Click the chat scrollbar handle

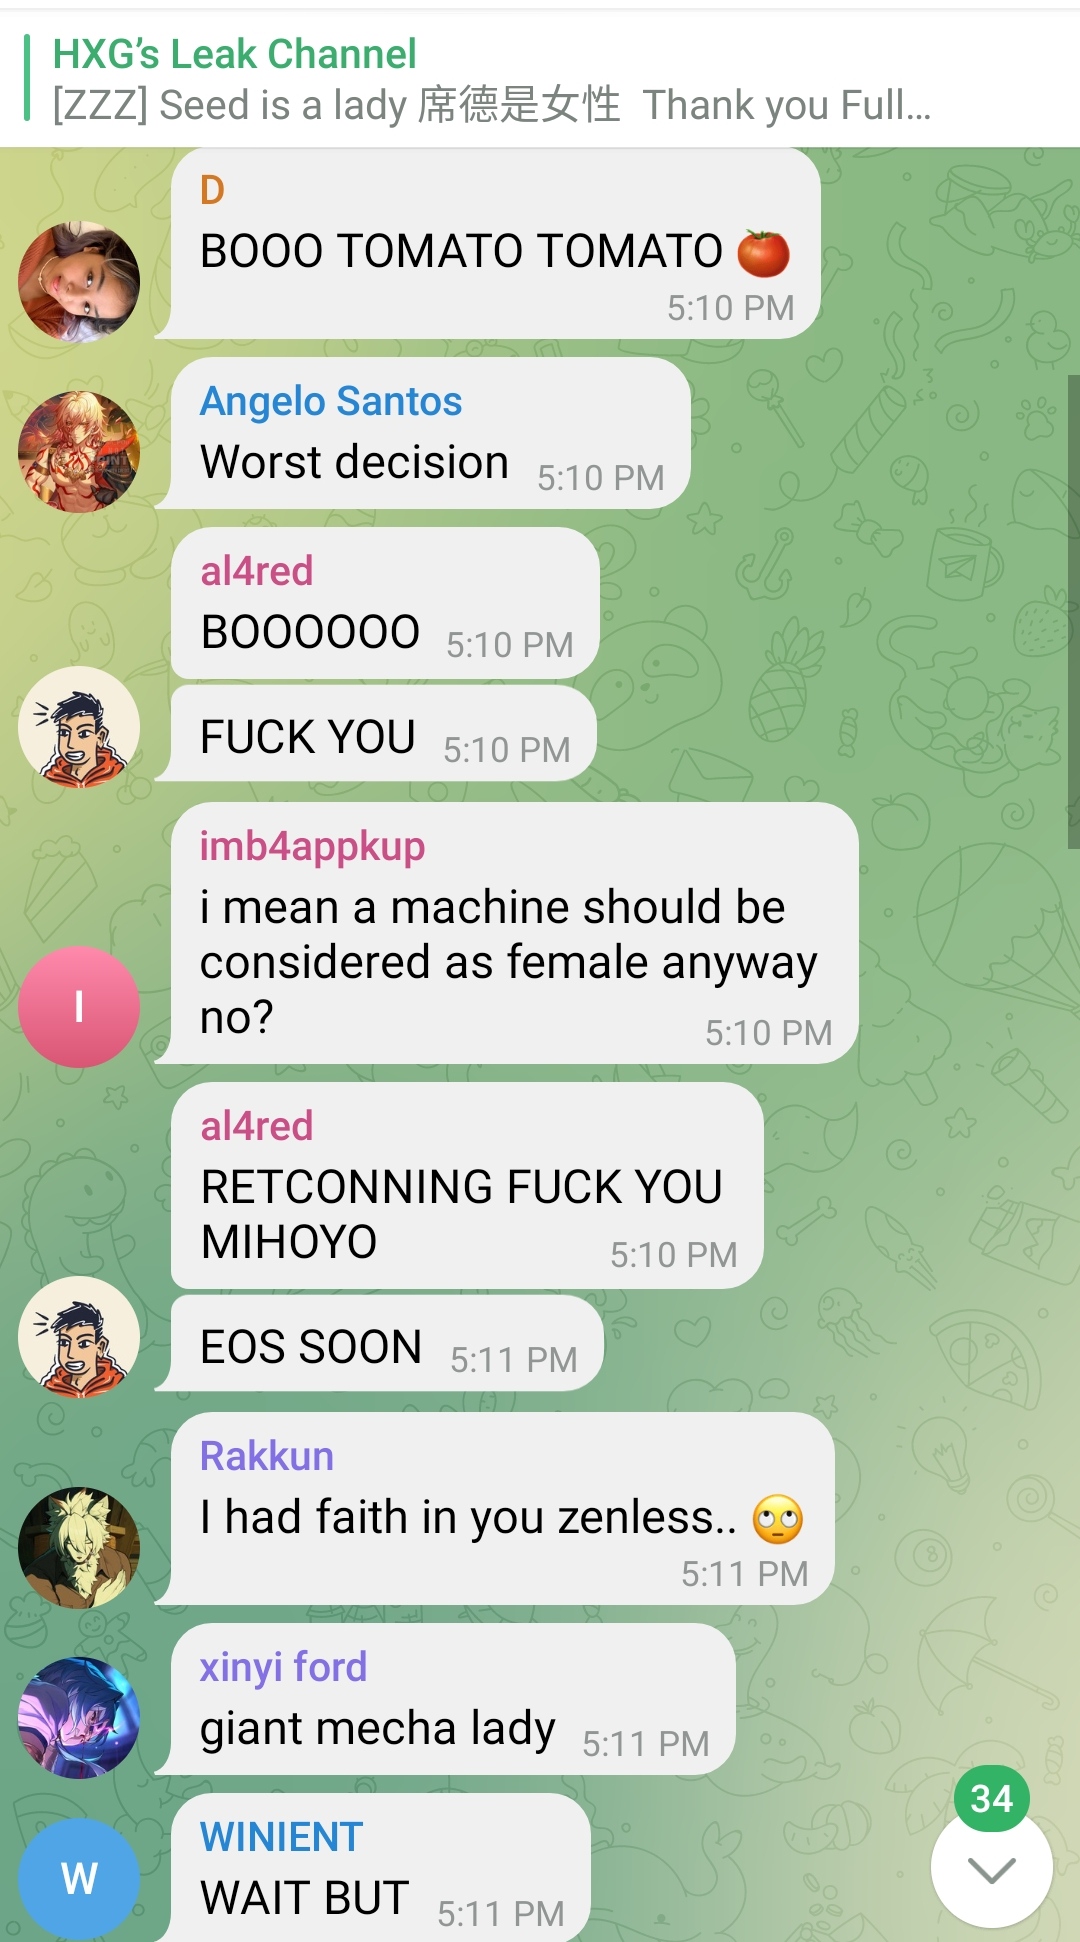click(x=1074, y=612)
